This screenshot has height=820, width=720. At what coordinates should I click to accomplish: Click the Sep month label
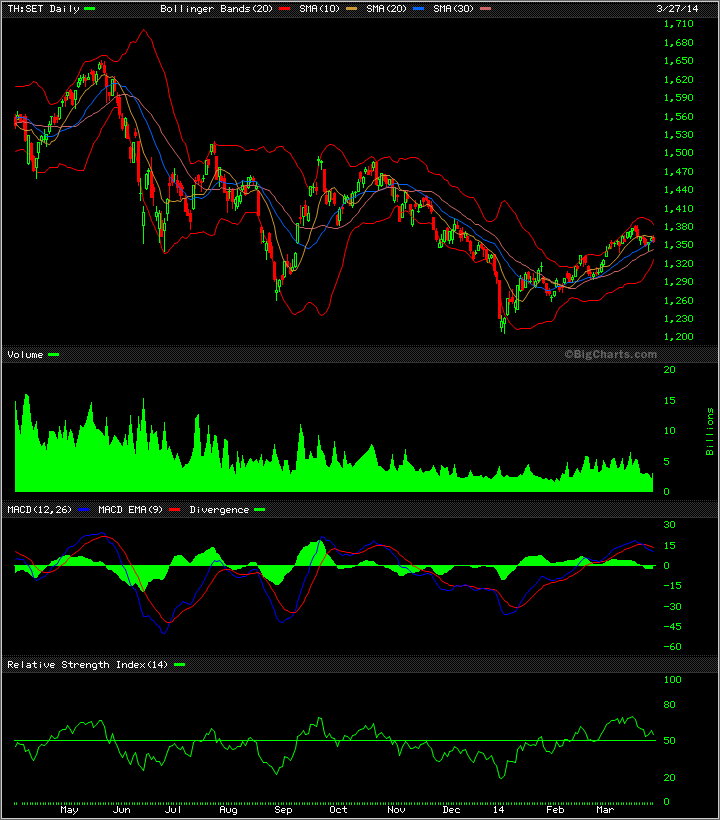coord(283,810)
